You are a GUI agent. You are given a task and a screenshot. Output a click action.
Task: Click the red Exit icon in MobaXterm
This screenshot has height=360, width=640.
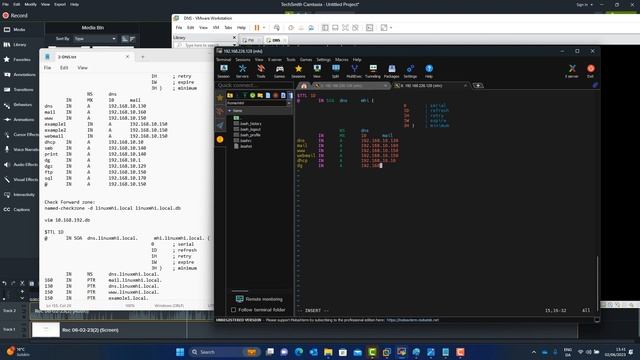pos(591,71)
